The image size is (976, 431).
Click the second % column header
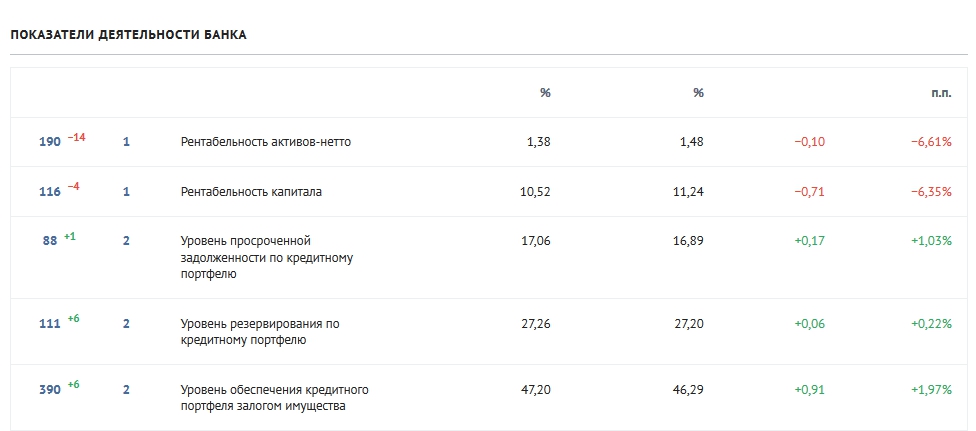(698, 93)
